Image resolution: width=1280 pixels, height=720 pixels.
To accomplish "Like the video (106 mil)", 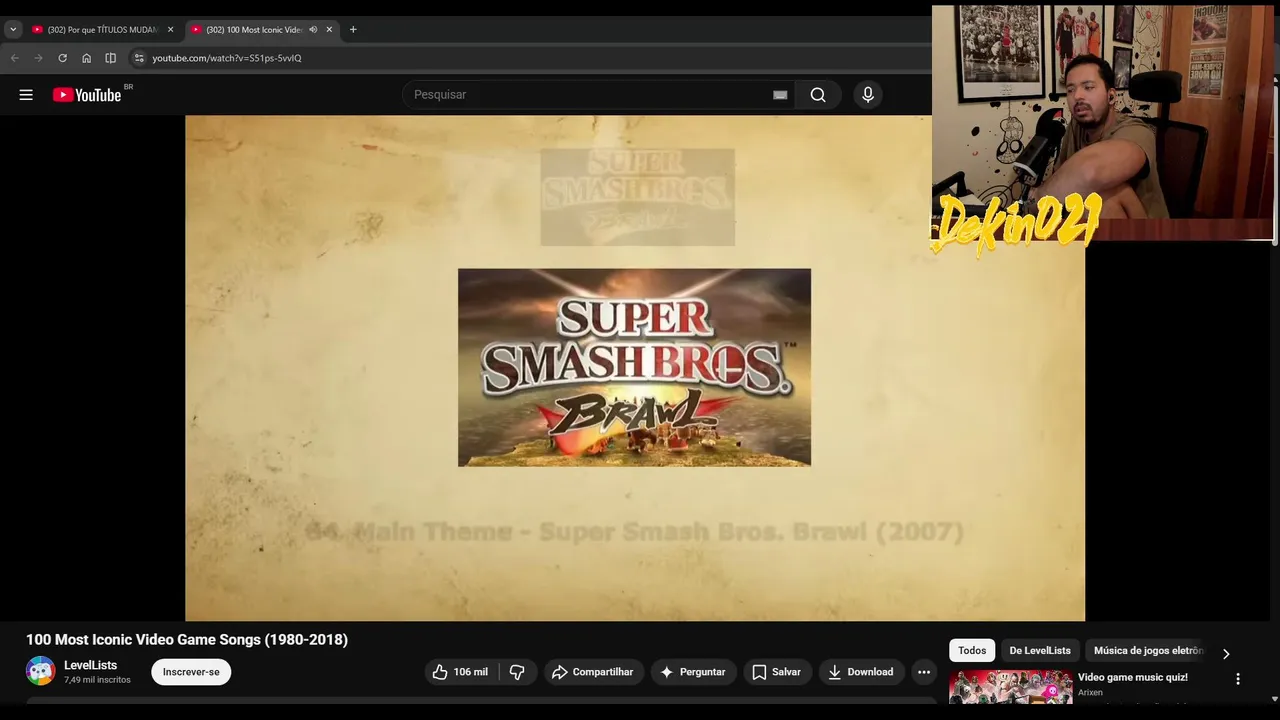I will point(461,672).
